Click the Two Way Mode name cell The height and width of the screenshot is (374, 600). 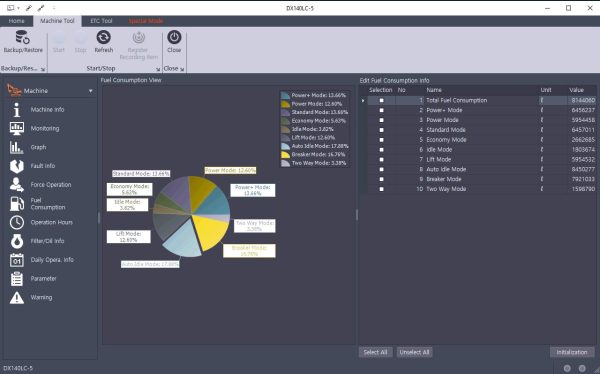click(446, 189)
